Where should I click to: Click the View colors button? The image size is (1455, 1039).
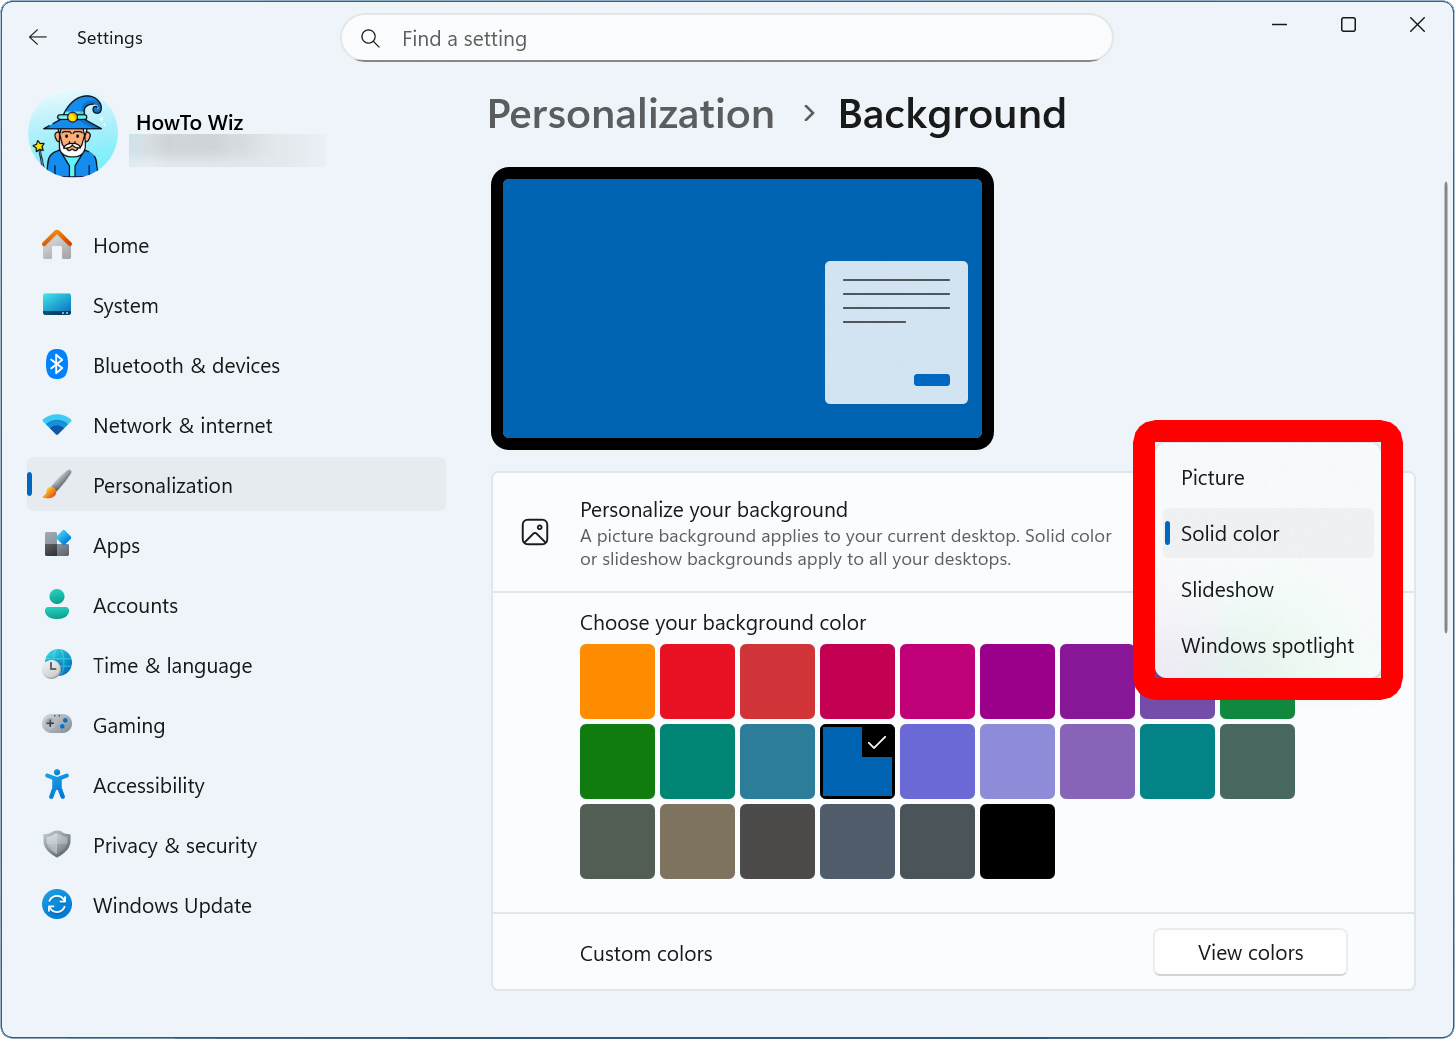(1250, 952)
